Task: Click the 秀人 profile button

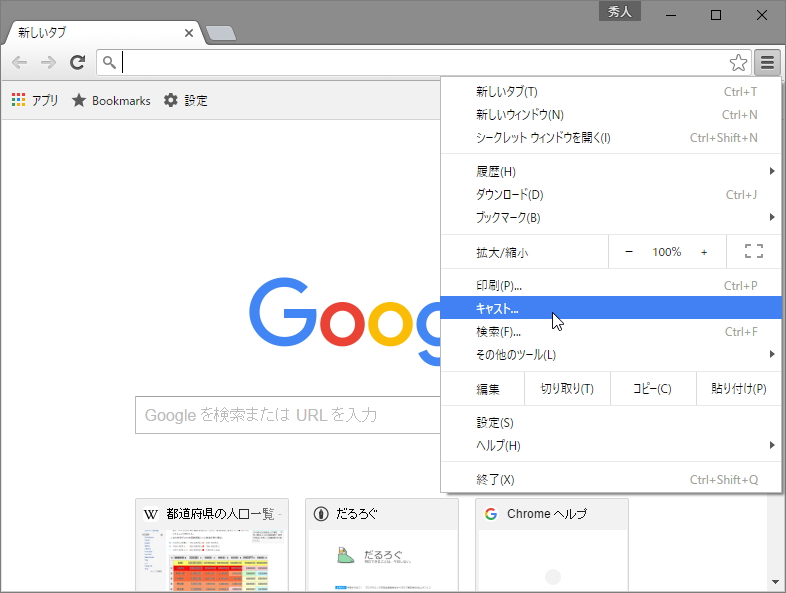Action: [620, 12]
